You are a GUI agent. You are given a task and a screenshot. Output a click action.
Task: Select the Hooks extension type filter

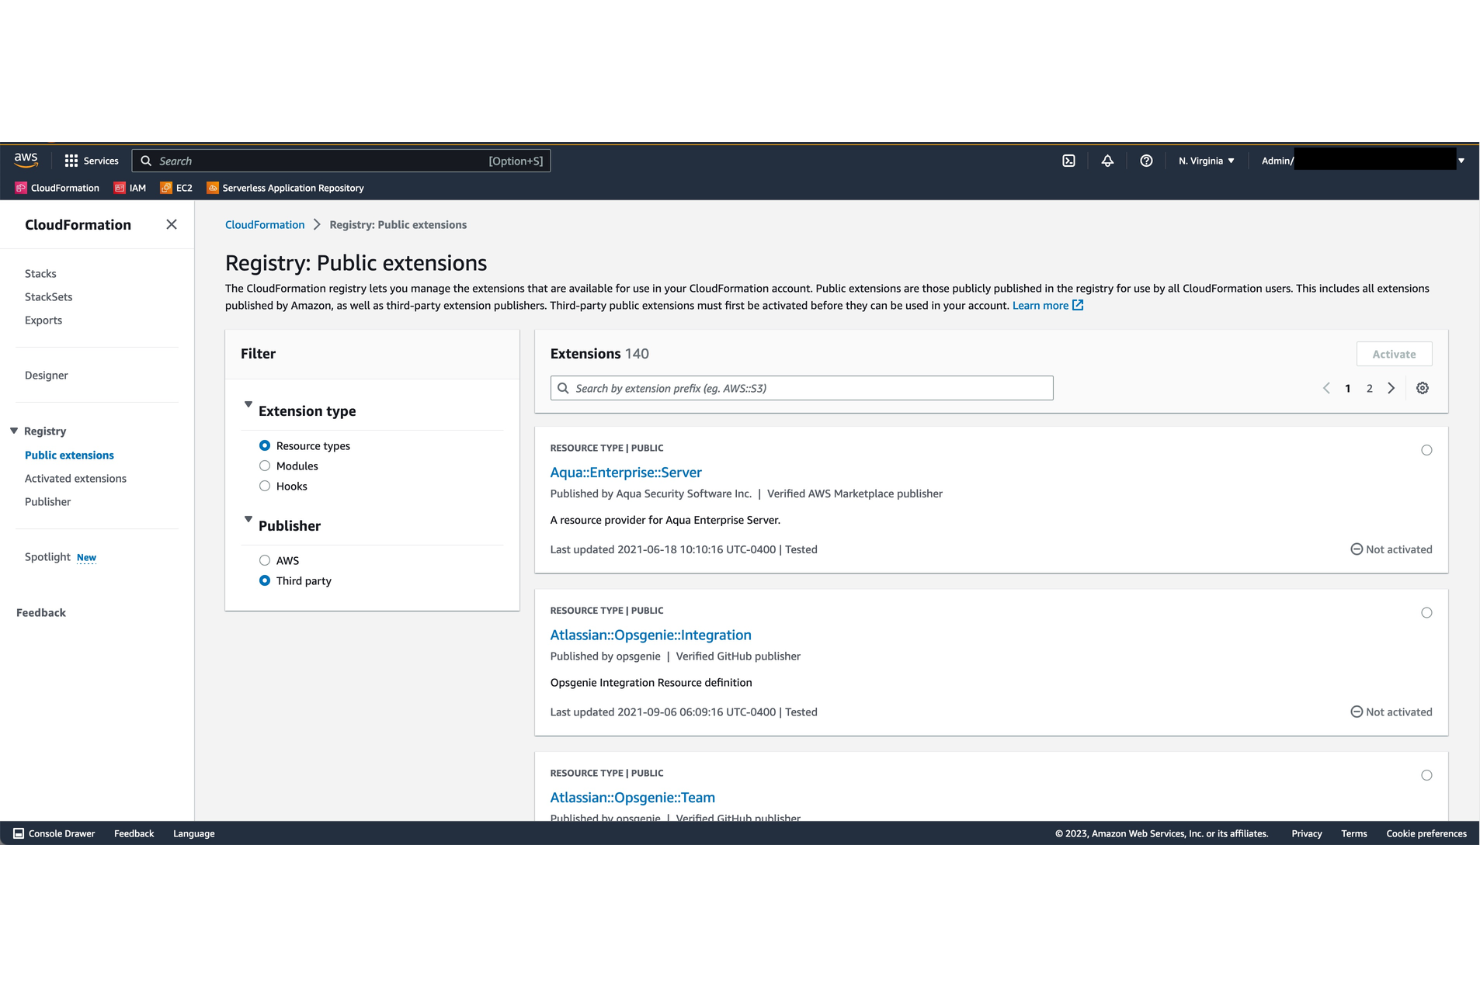[x=264, y=486]
